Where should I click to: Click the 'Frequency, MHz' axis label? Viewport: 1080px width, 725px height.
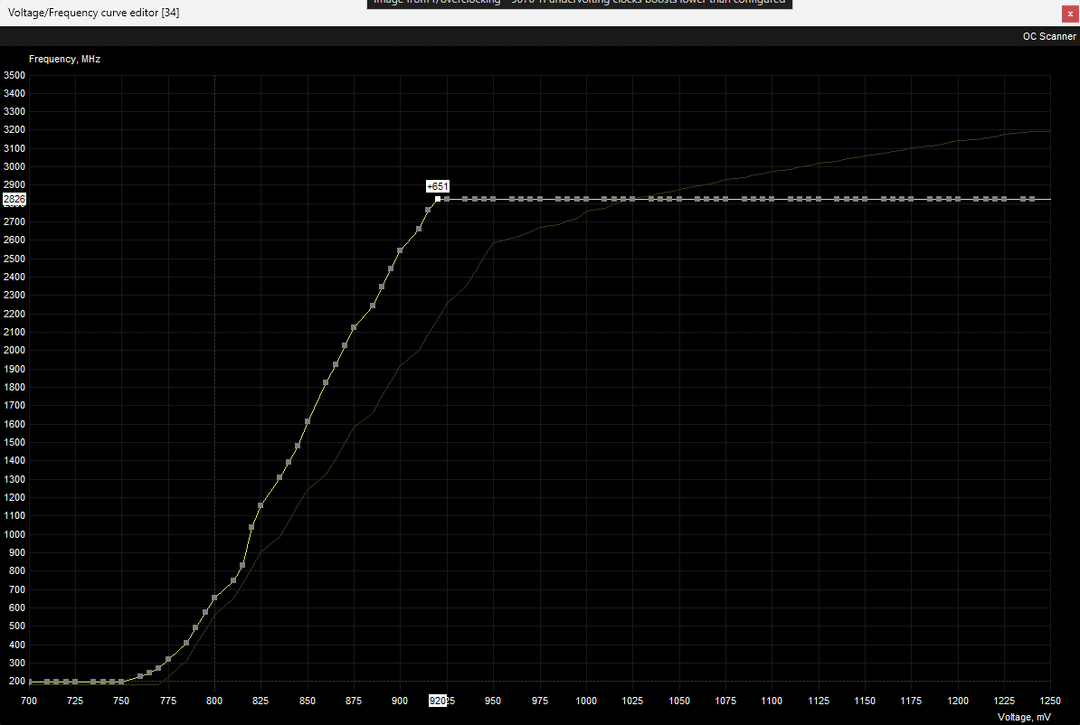(x=65, y=59)
